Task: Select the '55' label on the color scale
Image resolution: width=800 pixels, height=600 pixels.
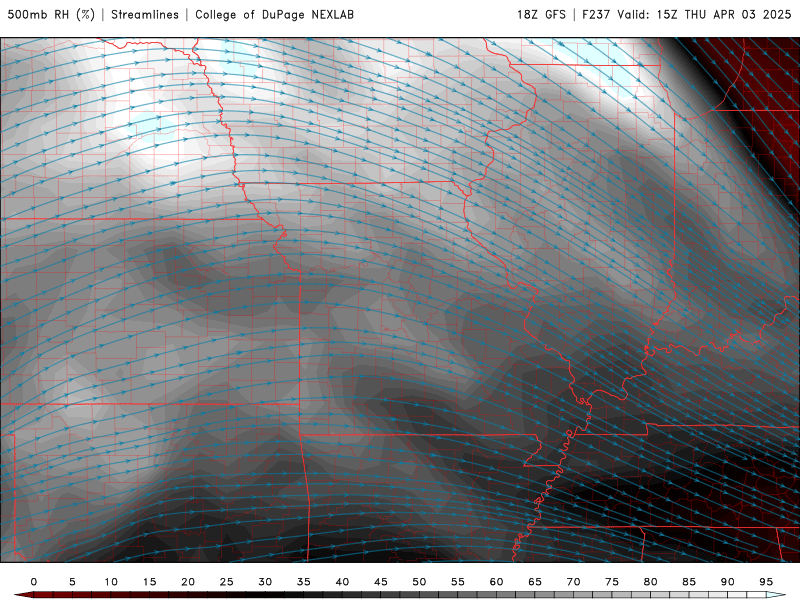Action: pos(458,582)
